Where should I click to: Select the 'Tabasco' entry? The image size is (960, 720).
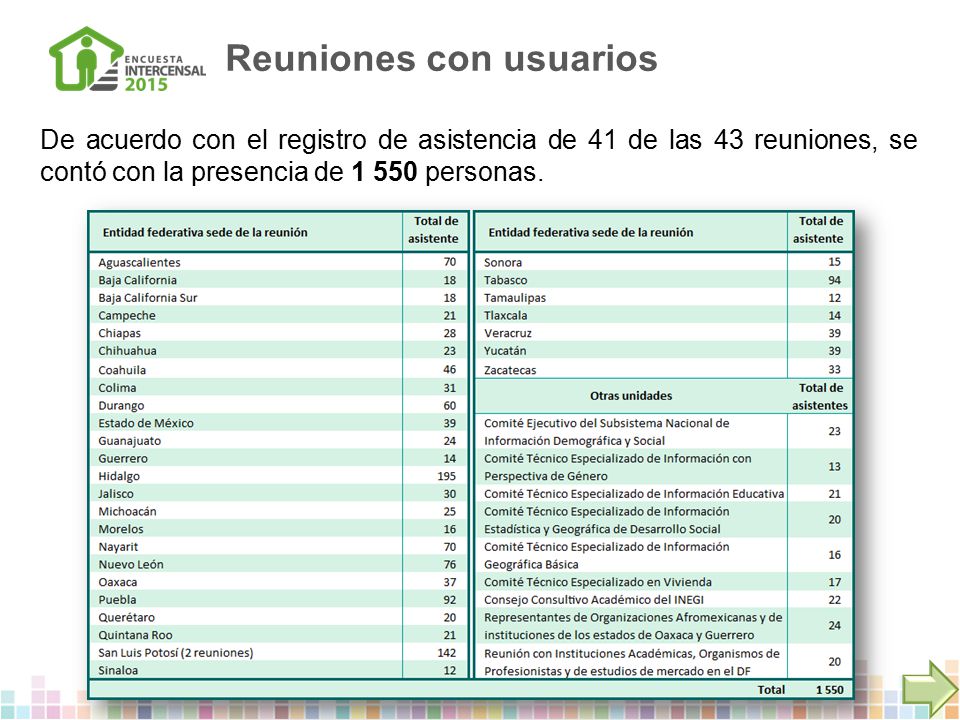click(505, 280)
